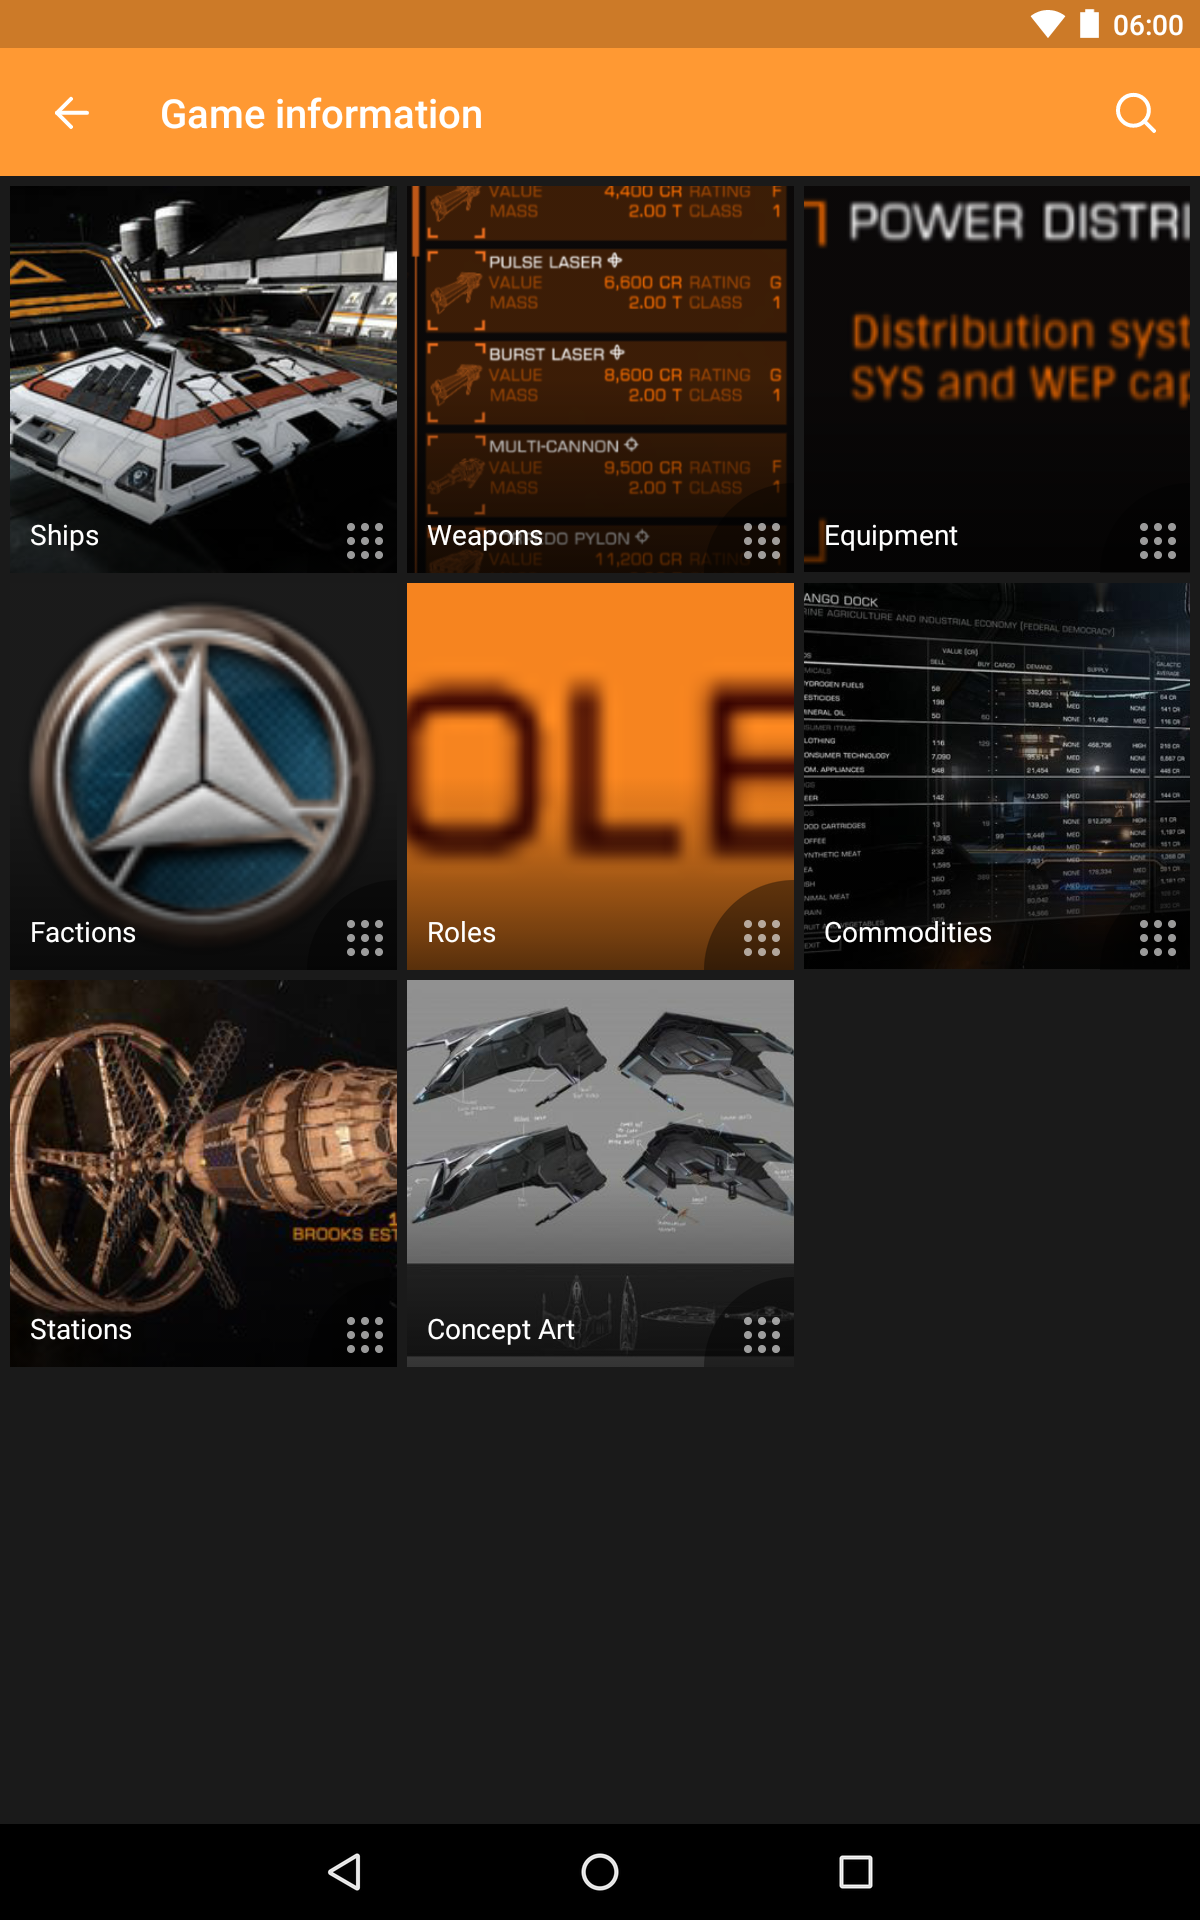Open the Weapons thumbnail

(600, 379)
